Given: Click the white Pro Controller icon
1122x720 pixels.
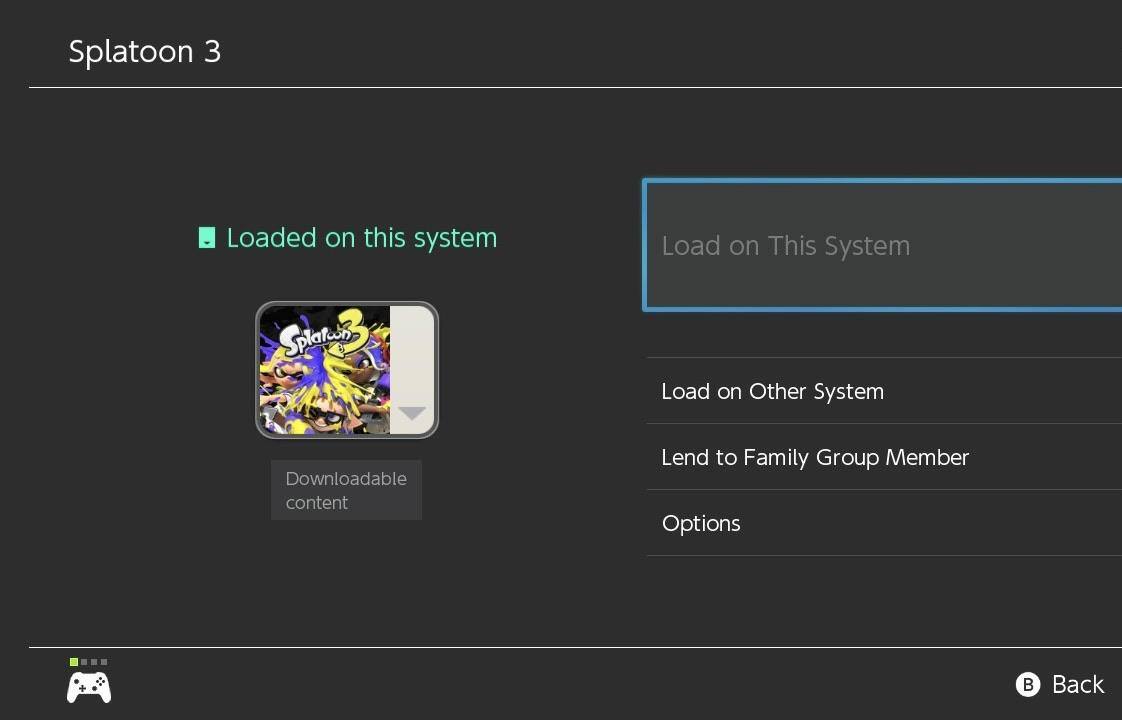Looking at the screenshot, I should click(89, 687).
